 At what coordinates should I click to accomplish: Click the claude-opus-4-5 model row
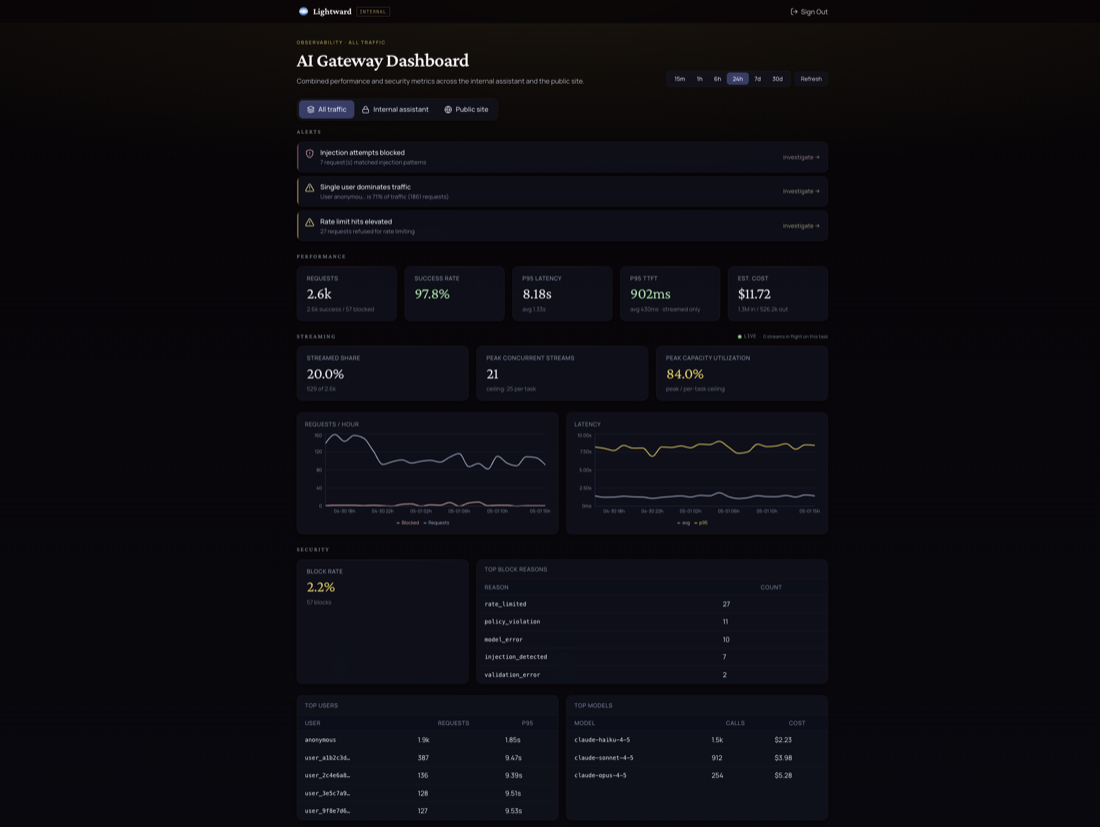click(x=697, y=776)
